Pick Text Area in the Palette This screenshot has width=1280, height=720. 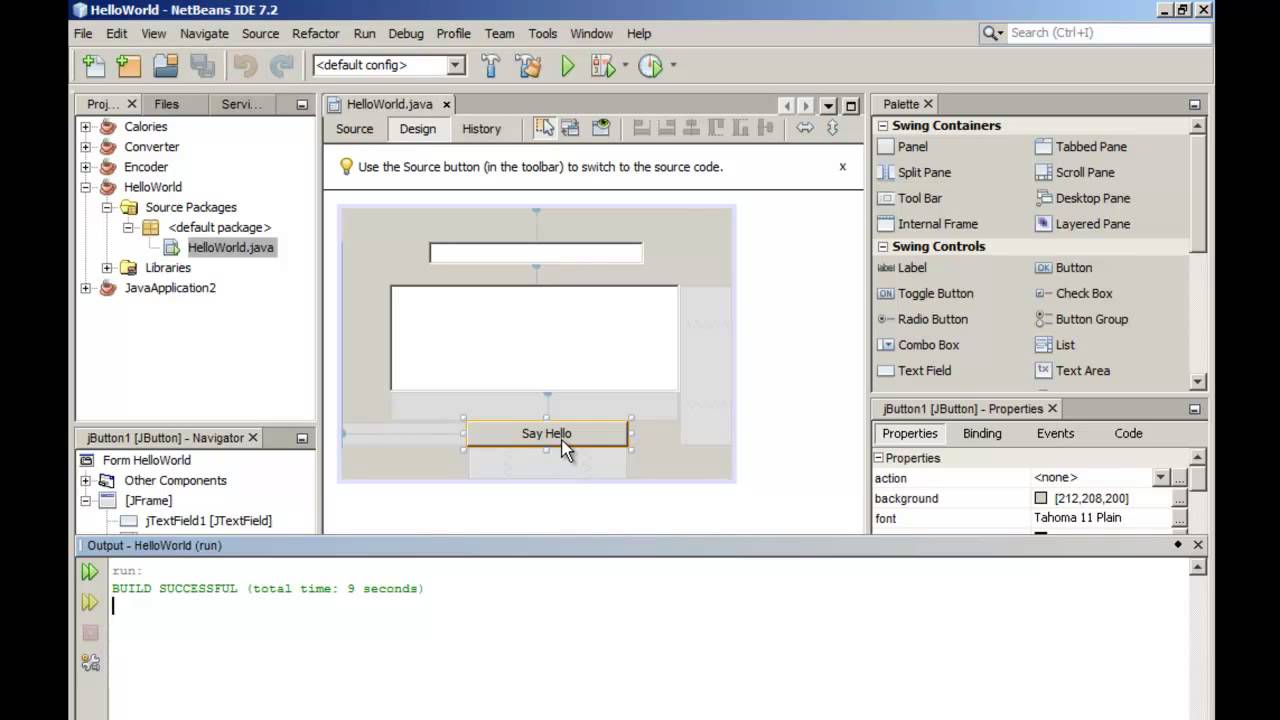(x=1072, y=371)
